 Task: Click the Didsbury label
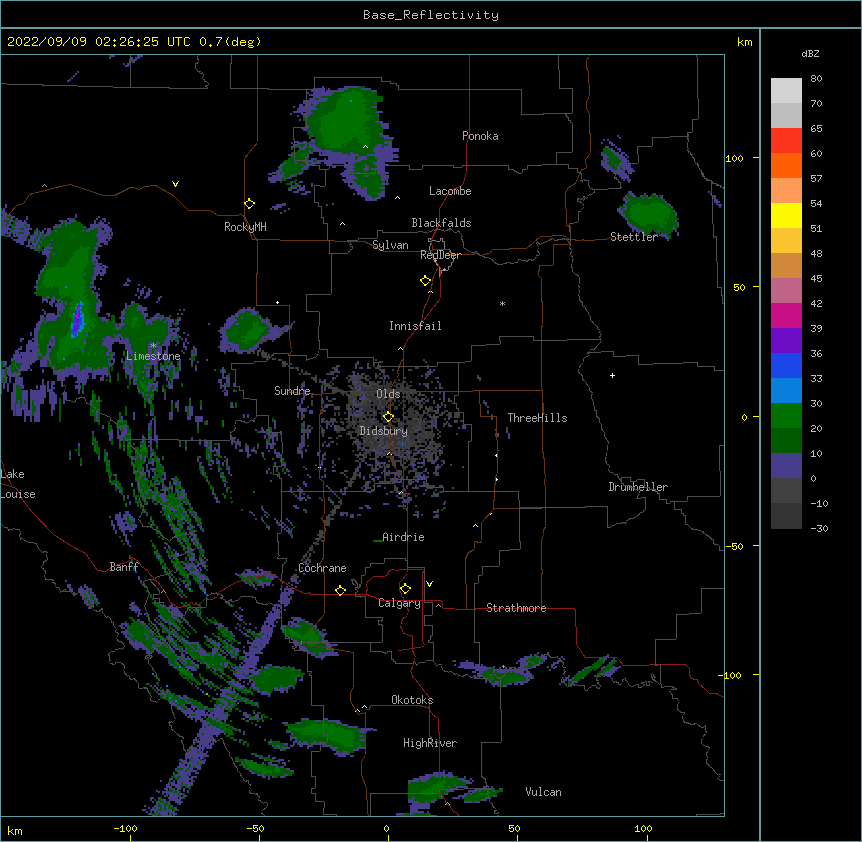tap(384, 431)
